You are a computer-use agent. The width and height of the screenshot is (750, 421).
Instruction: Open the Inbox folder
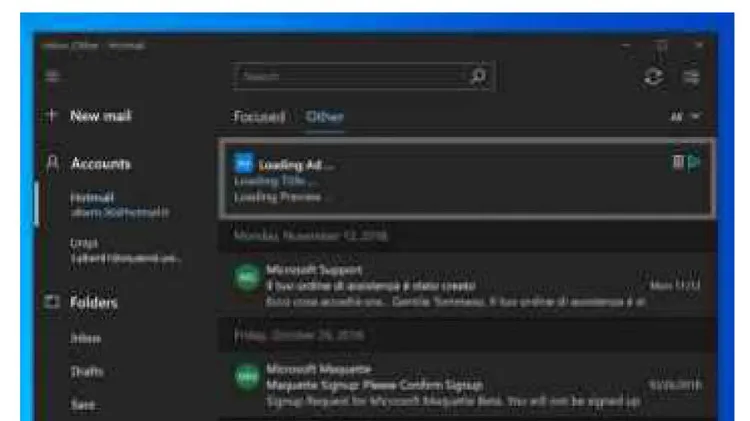pos(86,338)
